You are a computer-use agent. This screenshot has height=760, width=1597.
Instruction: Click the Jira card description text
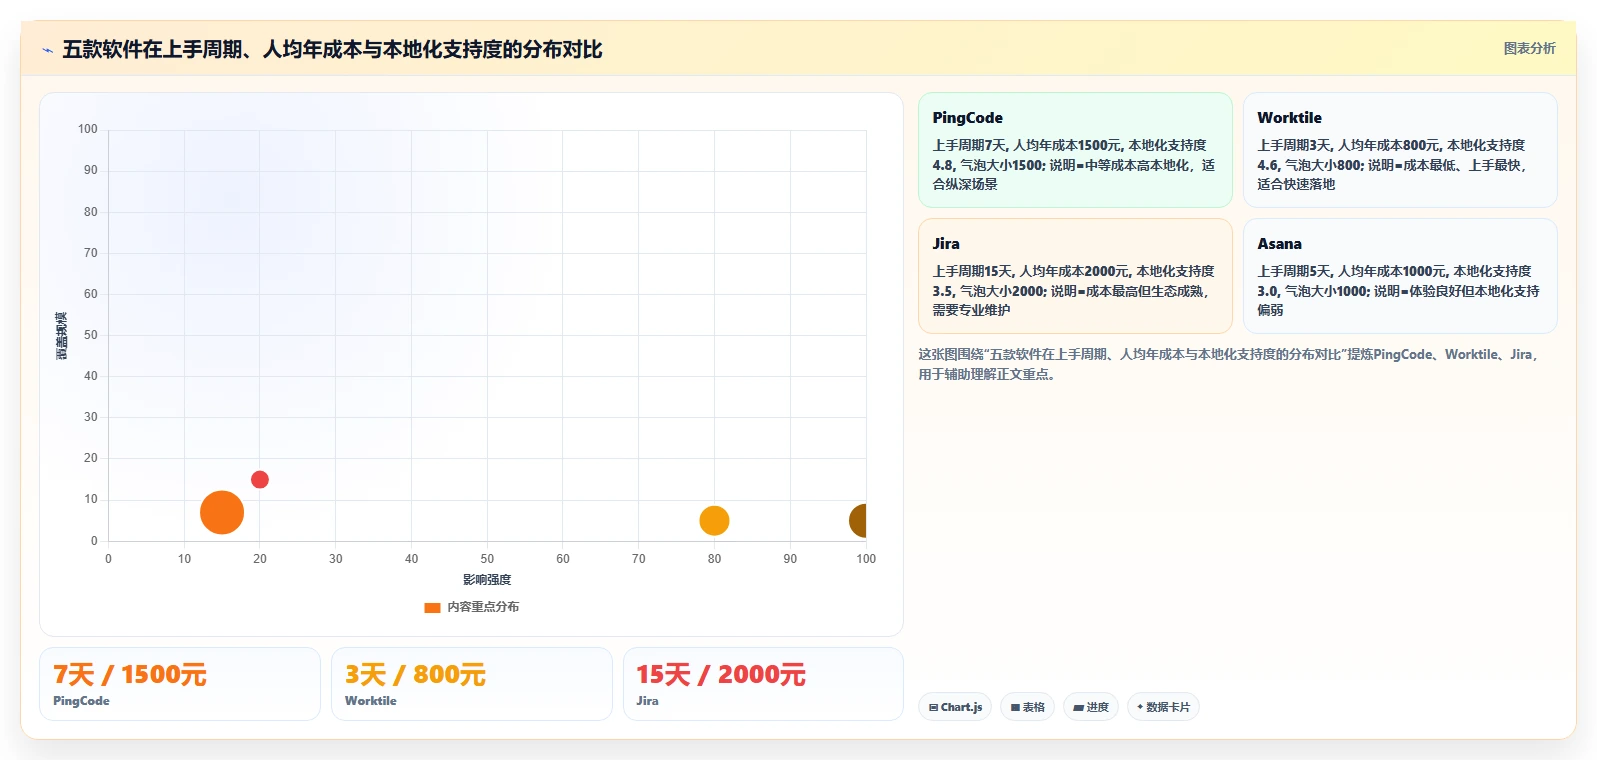click(1074, 291)
